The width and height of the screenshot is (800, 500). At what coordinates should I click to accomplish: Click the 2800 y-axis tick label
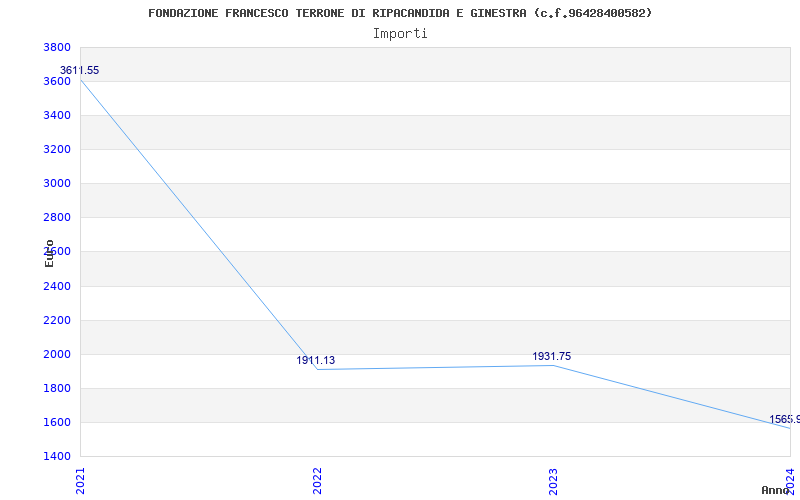(x=57, y=218)
